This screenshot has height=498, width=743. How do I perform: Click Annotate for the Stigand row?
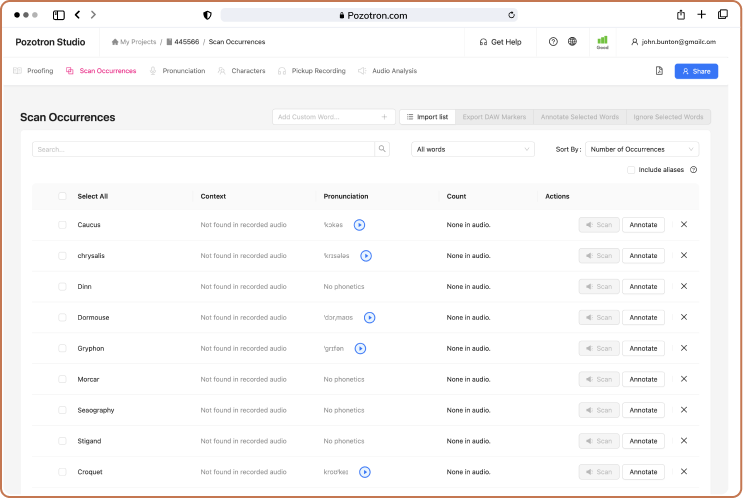click(x=643, y=441)
